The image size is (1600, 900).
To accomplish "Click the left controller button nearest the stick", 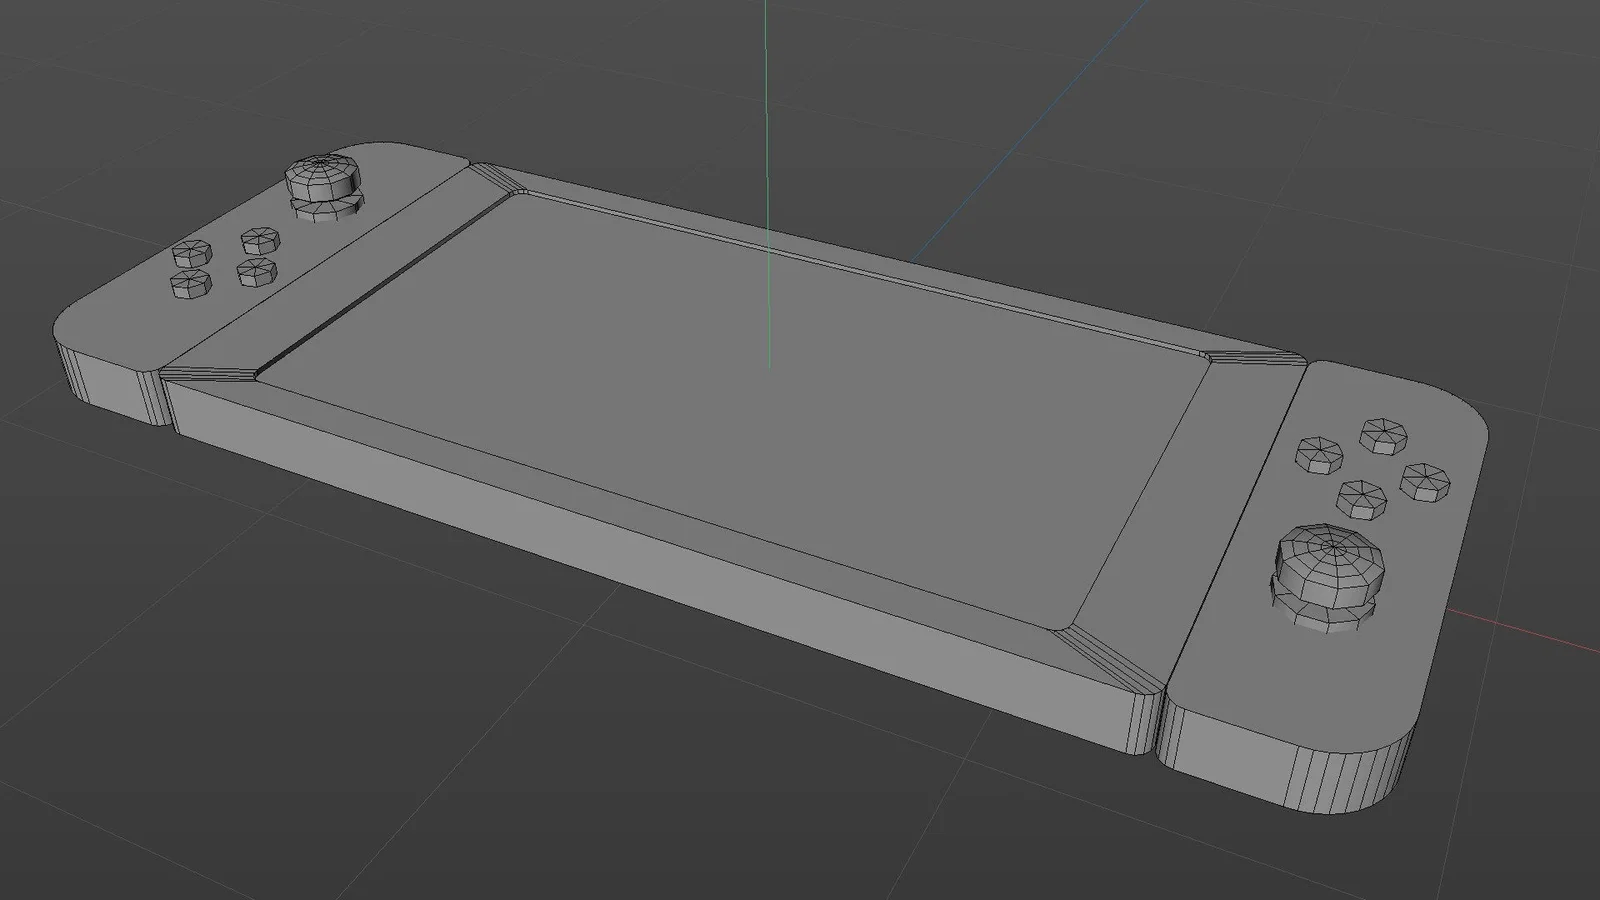I will click(x=258, y=240).
